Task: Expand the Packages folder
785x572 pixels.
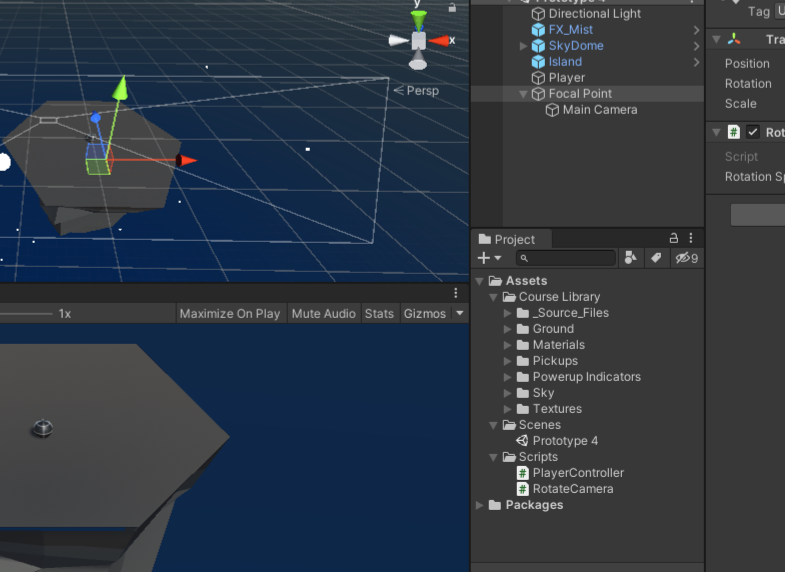Action: [480, 505]
